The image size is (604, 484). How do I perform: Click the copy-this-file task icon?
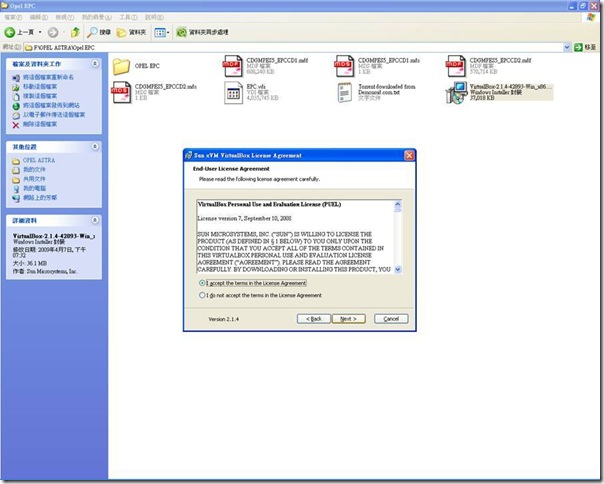[16, 96]
